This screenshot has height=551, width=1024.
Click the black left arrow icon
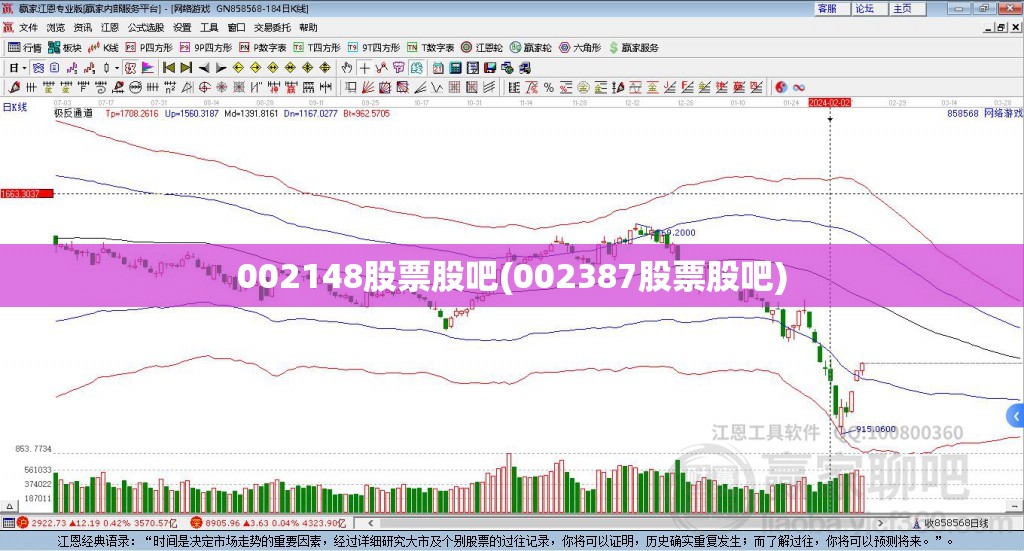click(x=204, y=68)
